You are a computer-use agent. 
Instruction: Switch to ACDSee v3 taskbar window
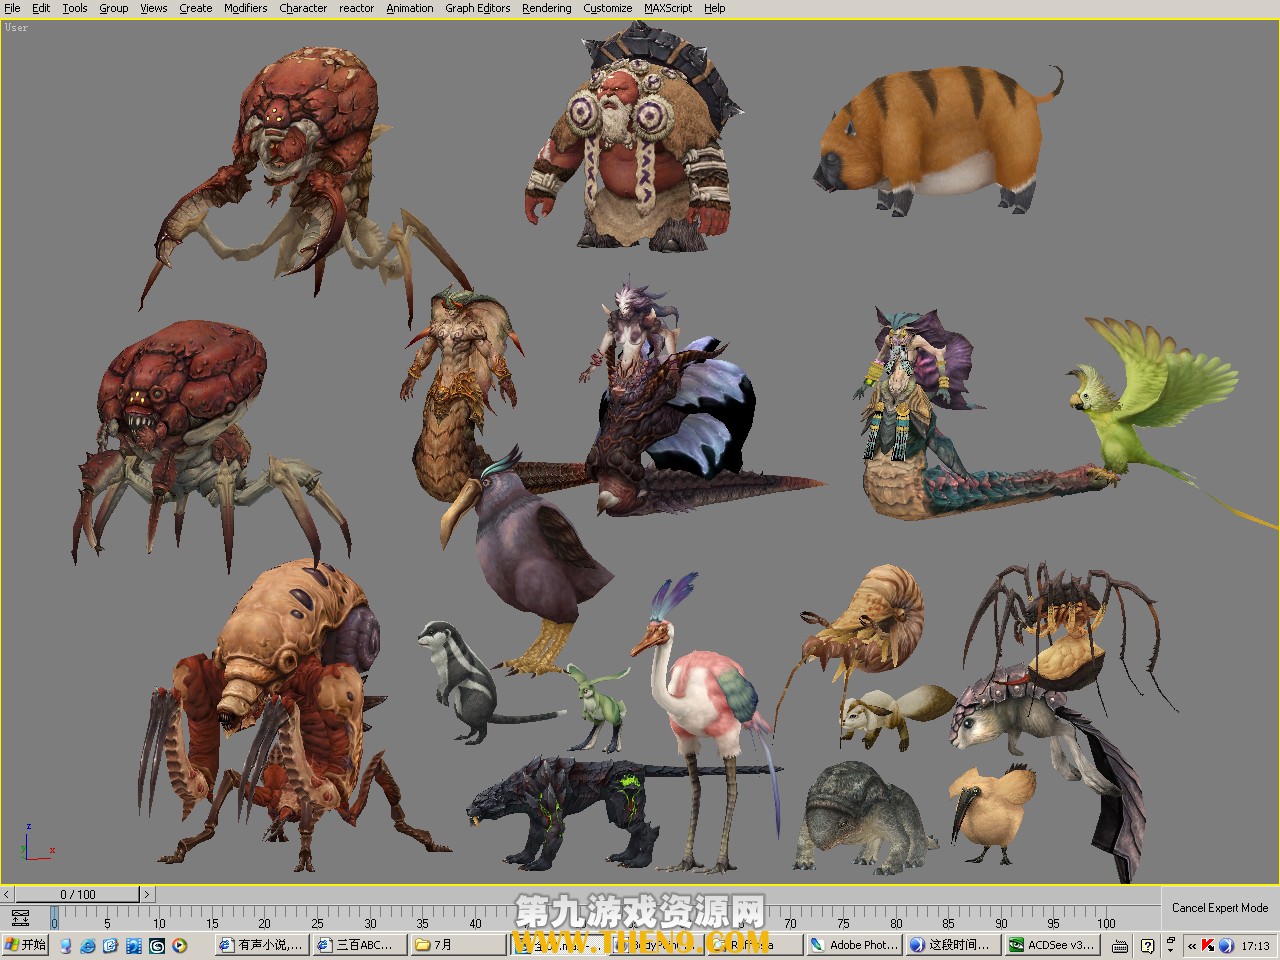coord(1051,945)
